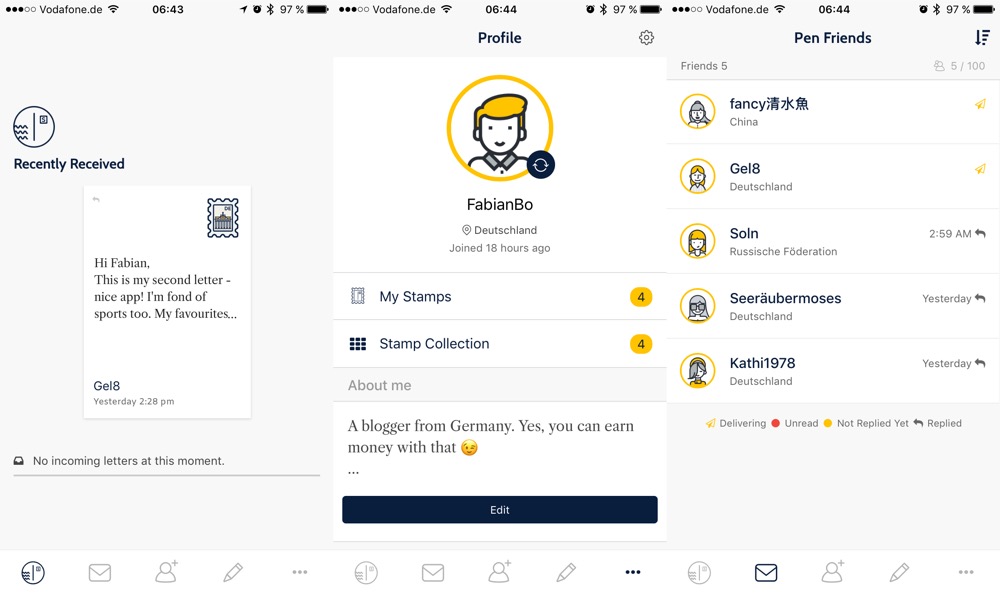Open the conversation with Seeräubermoses
The image size is (1000, 593).
[x=833, y=306]
